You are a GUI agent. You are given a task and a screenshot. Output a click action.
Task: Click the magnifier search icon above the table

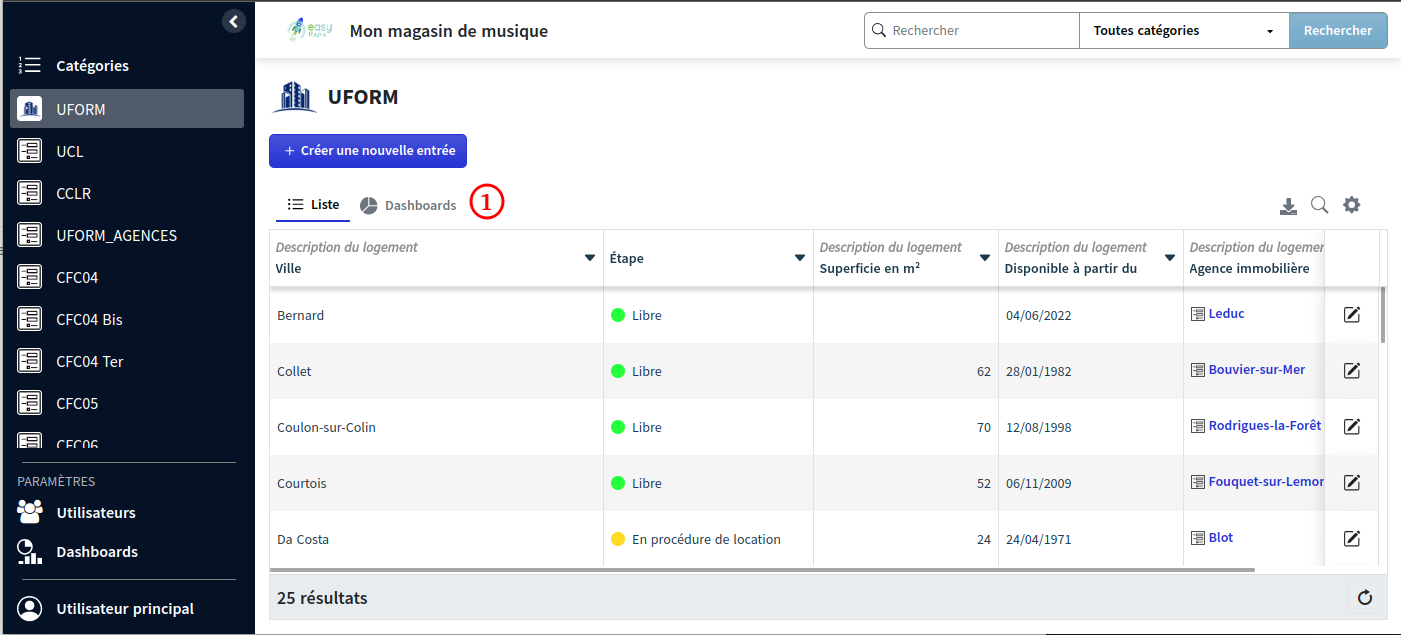click(x=1320, y=205)
